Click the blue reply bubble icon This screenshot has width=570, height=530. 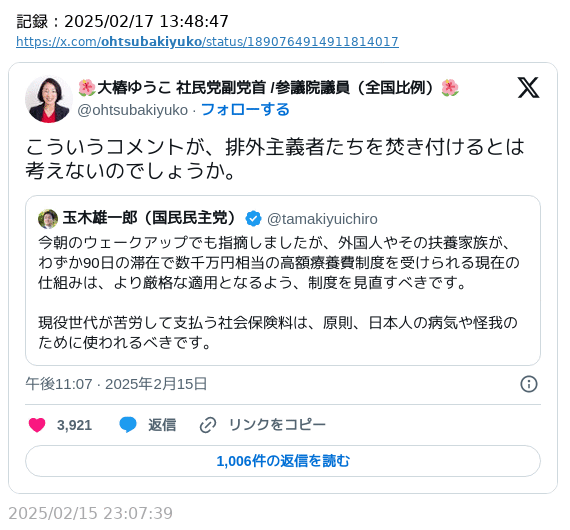(128, 425)
